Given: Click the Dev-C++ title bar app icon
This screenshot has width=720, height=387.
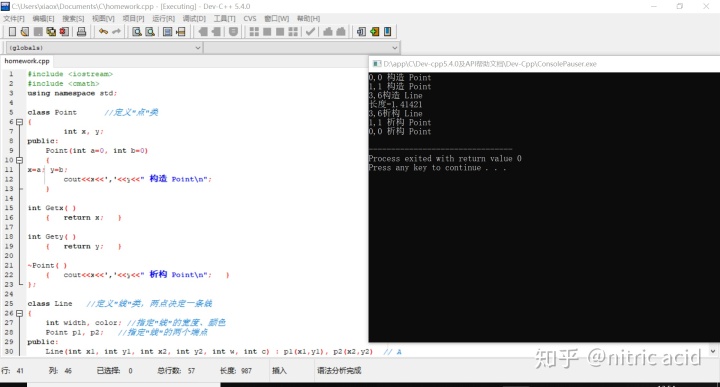Looking at the screenshot, I should 5,6.
